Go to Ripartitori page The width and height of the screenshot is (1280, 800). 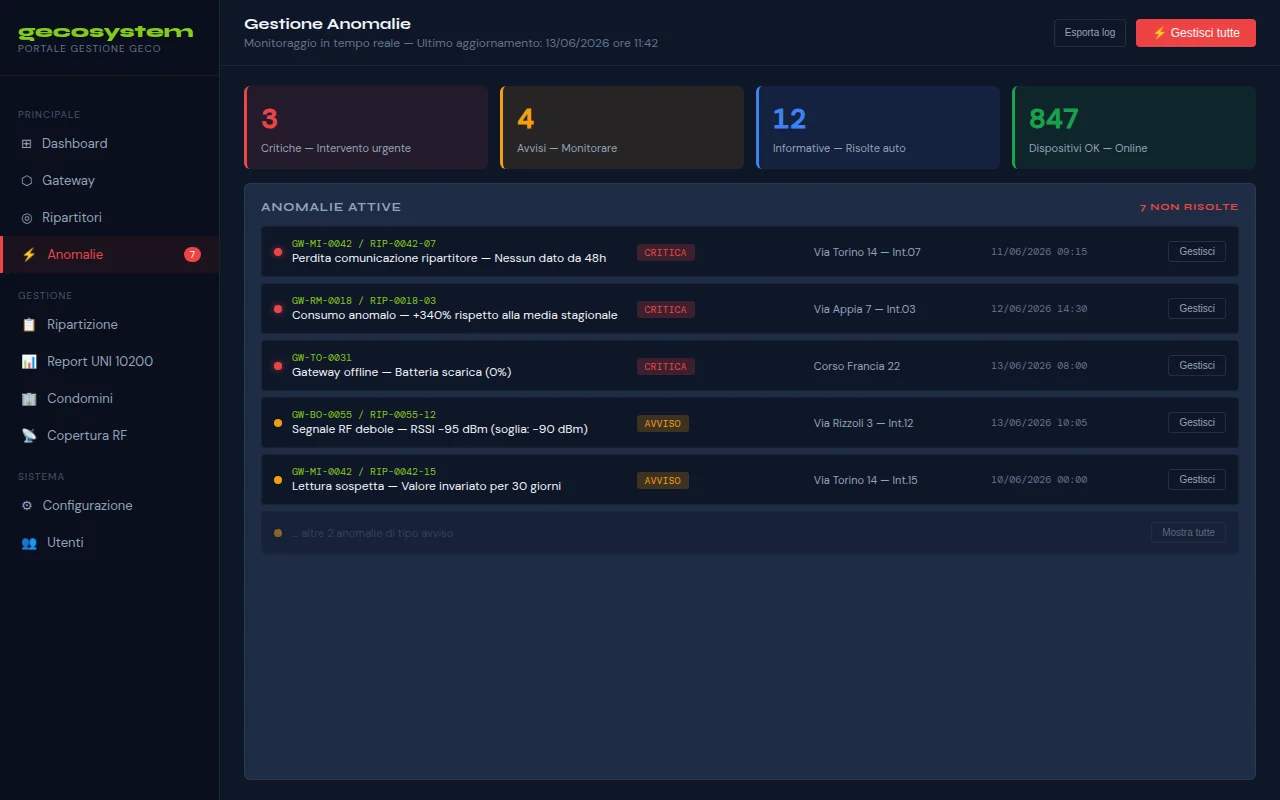click(110, 218)
